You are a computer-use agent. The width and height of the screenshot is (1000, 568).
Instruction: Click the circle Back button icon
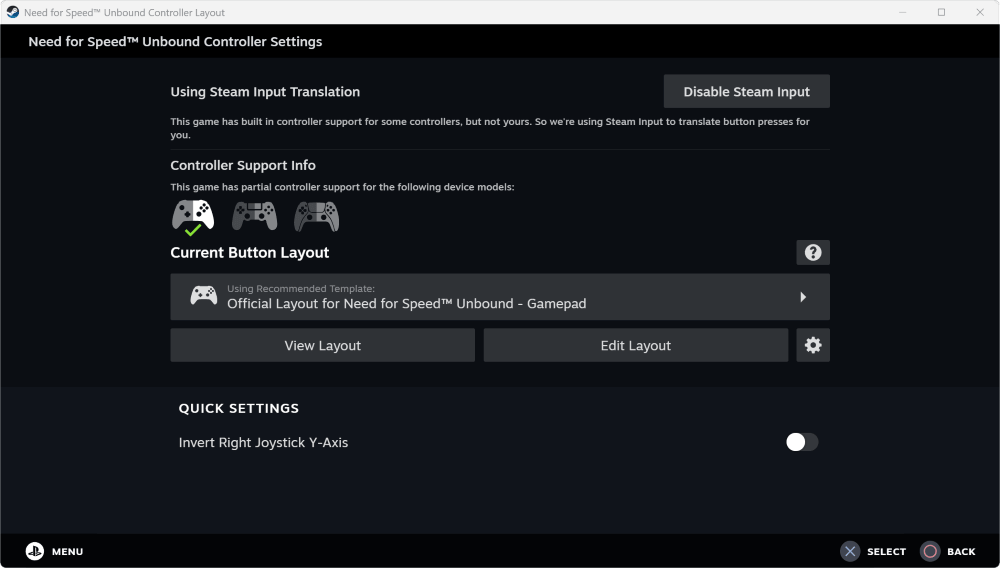pyautogui.click(x=930, y=551)
